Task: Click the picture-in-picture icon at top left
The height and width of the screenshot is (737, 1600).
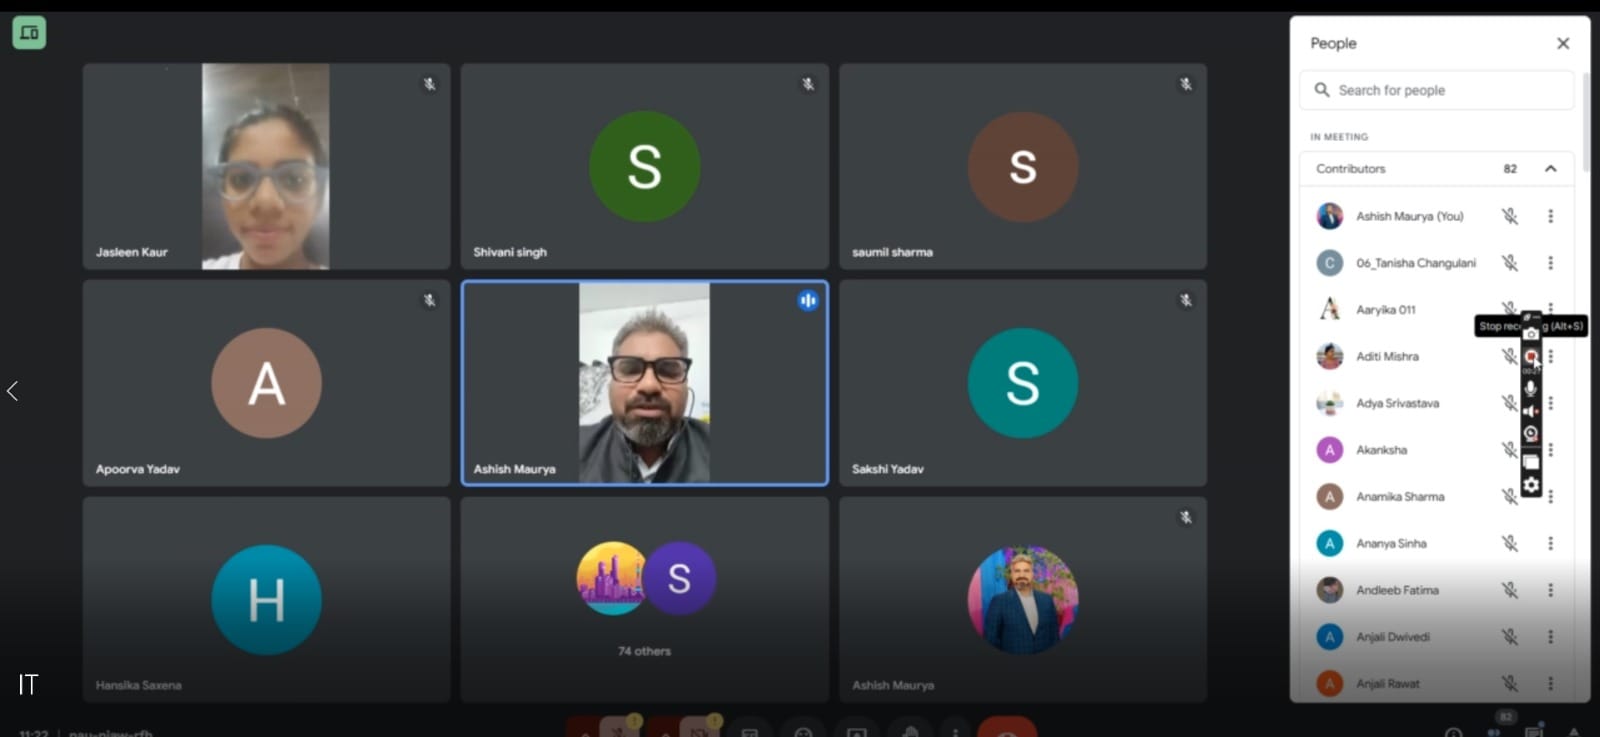Action: pos(29,33)
